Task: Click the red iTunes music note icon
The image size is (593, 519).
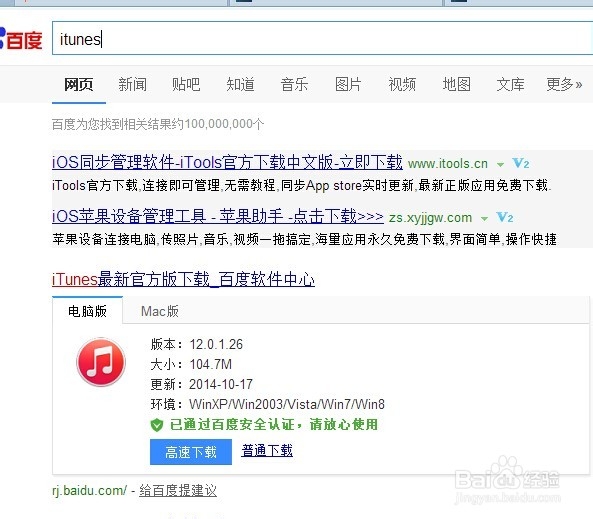Action: point(101,362)
